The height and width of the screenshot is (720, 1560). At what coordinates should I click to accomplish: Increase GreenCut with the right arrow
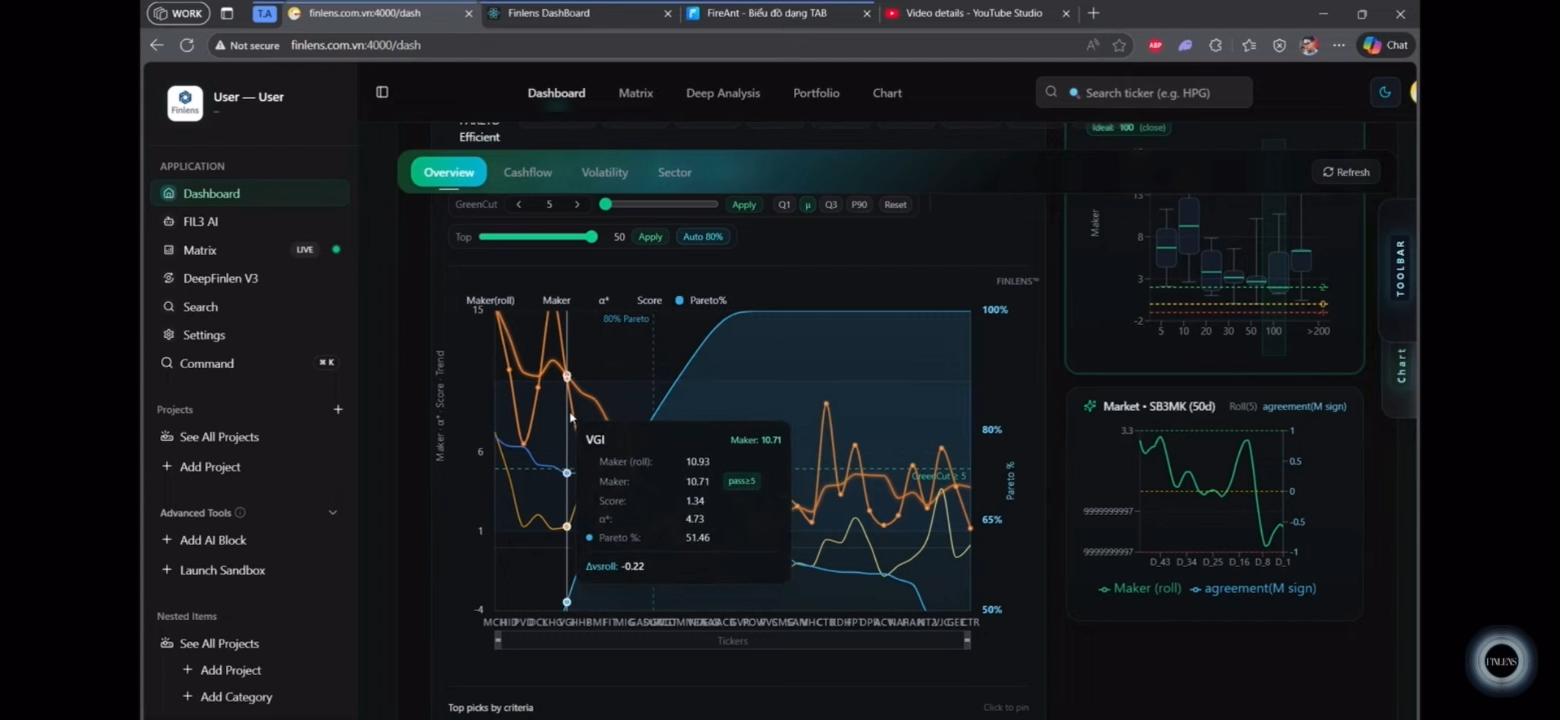point(577,205)
